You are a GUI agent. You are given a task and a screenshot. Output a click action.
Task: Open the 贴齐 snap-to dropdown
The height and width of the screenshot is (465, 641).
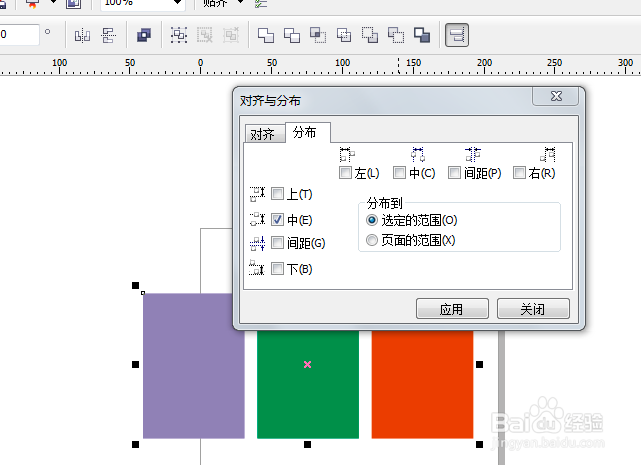point(241,2)
